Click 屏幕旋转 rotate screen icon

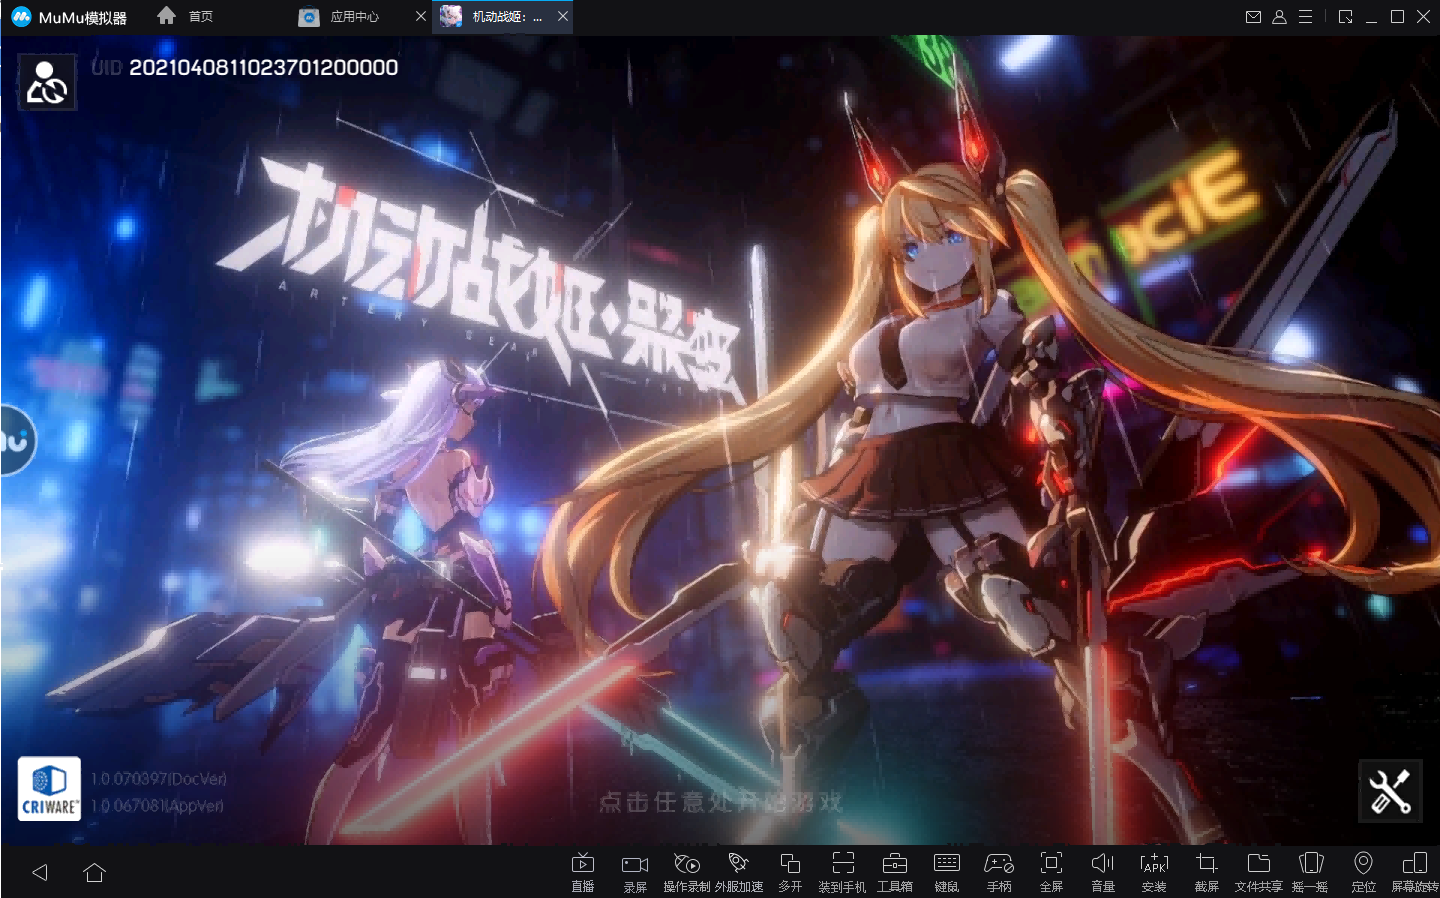(1415, 872)
